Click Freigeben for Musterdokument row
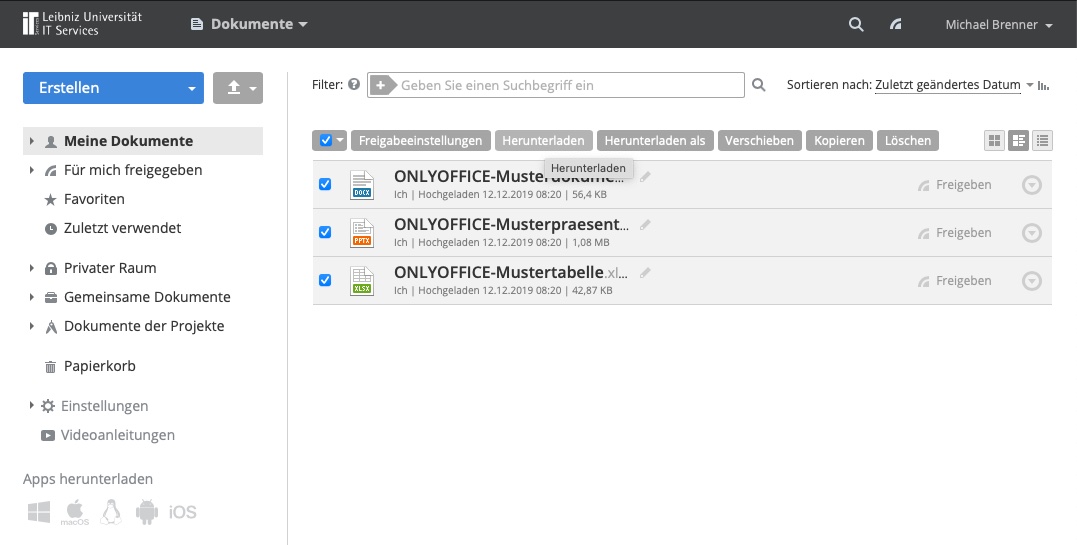This screenshot has height=545, width=1077. tap(955, 185)
